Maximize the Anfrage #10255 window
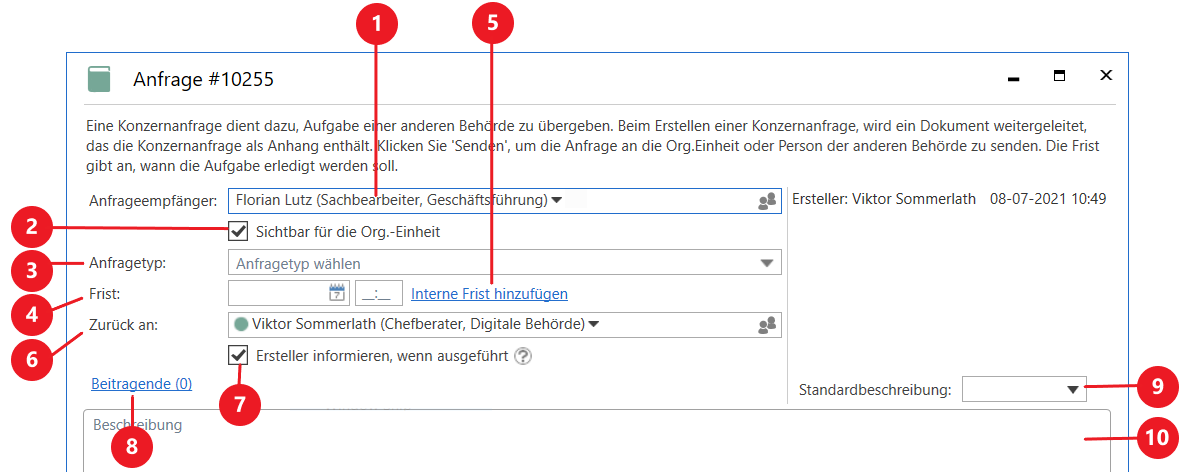 1059,76
